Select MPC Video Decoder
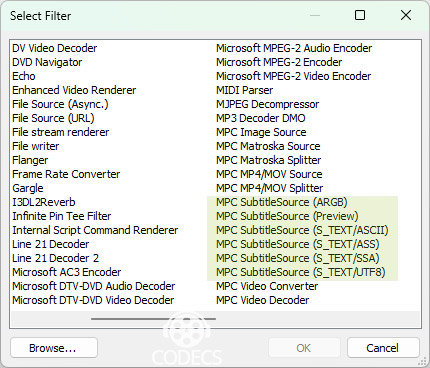This screenshot has width=430, height=368. [x=263, y=300]
